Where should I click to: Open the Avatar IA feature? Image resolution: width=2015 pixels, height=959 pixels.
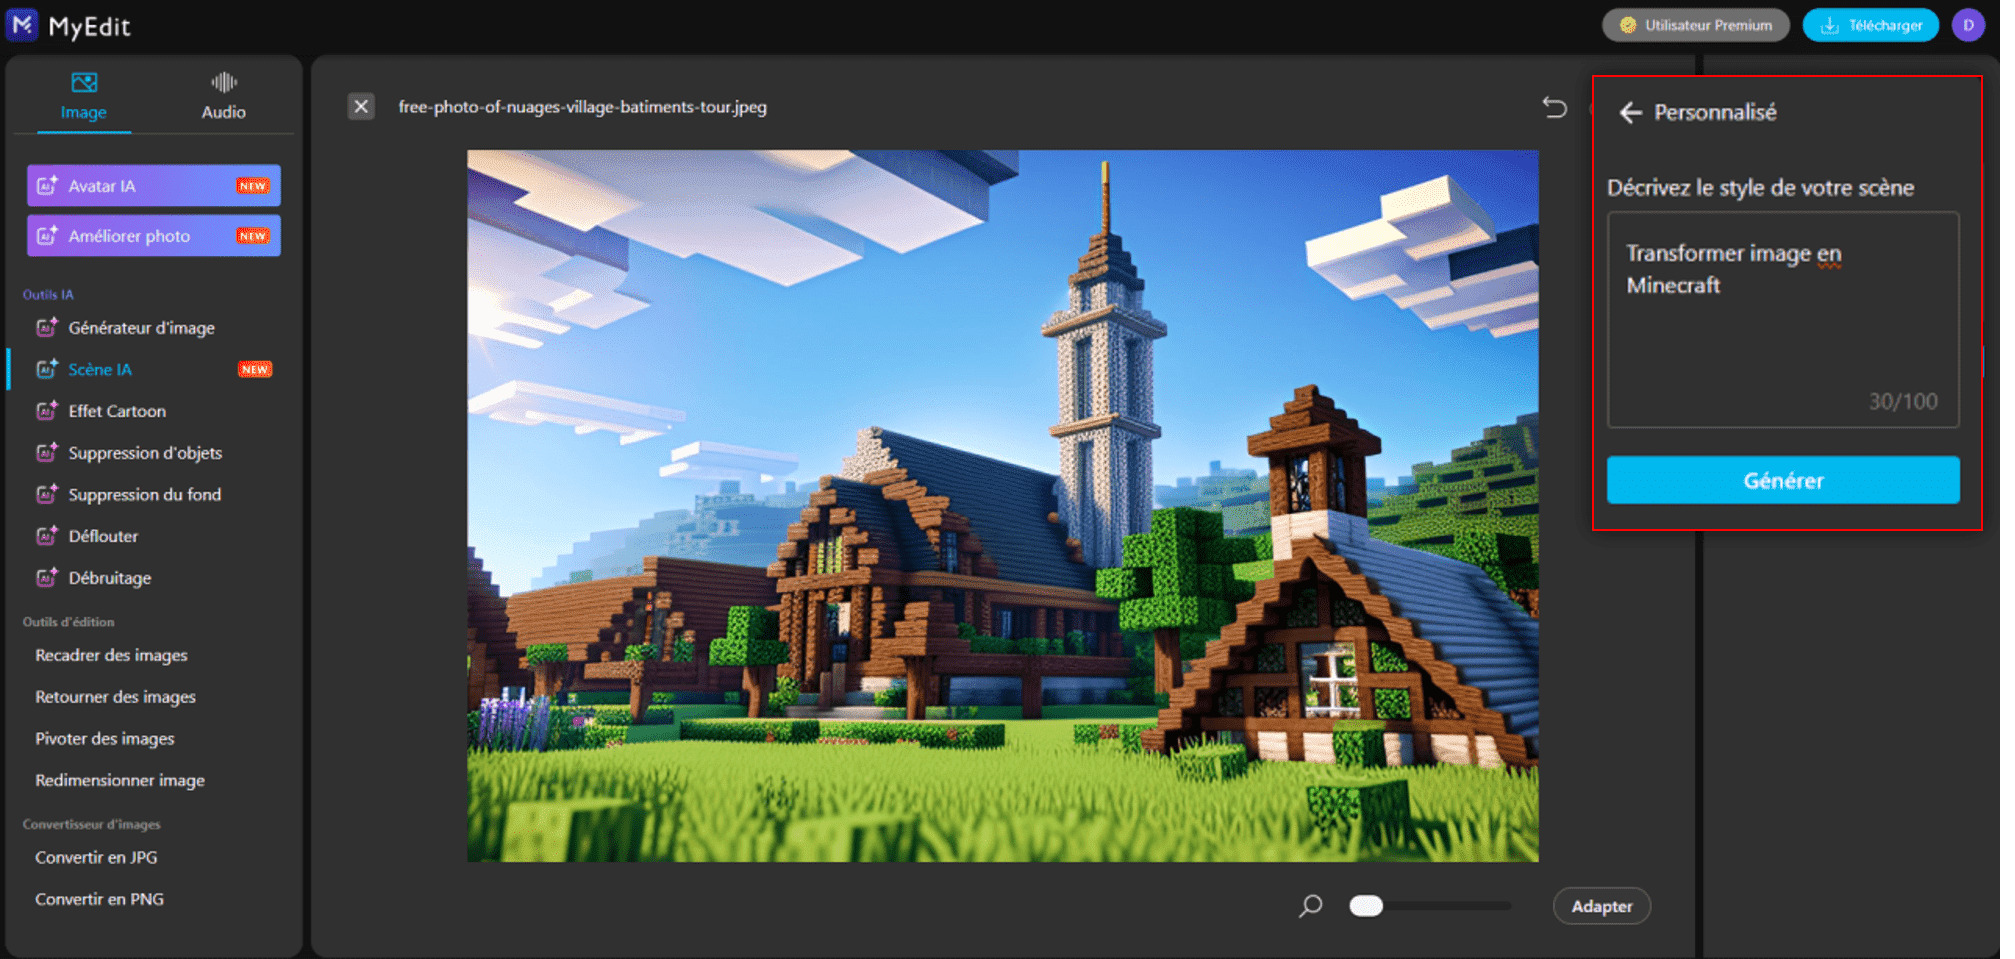pyautogui.click(x=152, y=185)
